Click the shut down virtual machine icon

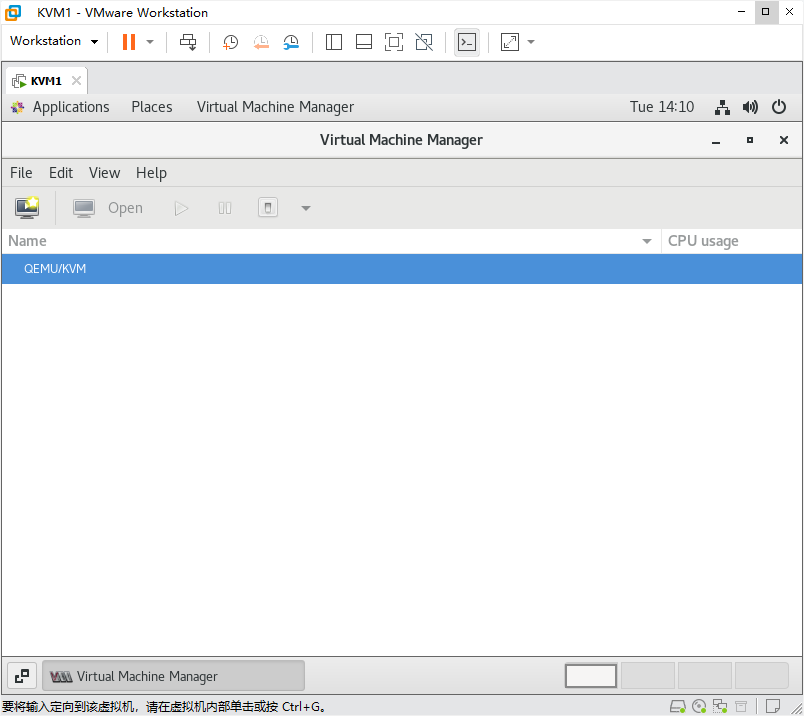268,208
